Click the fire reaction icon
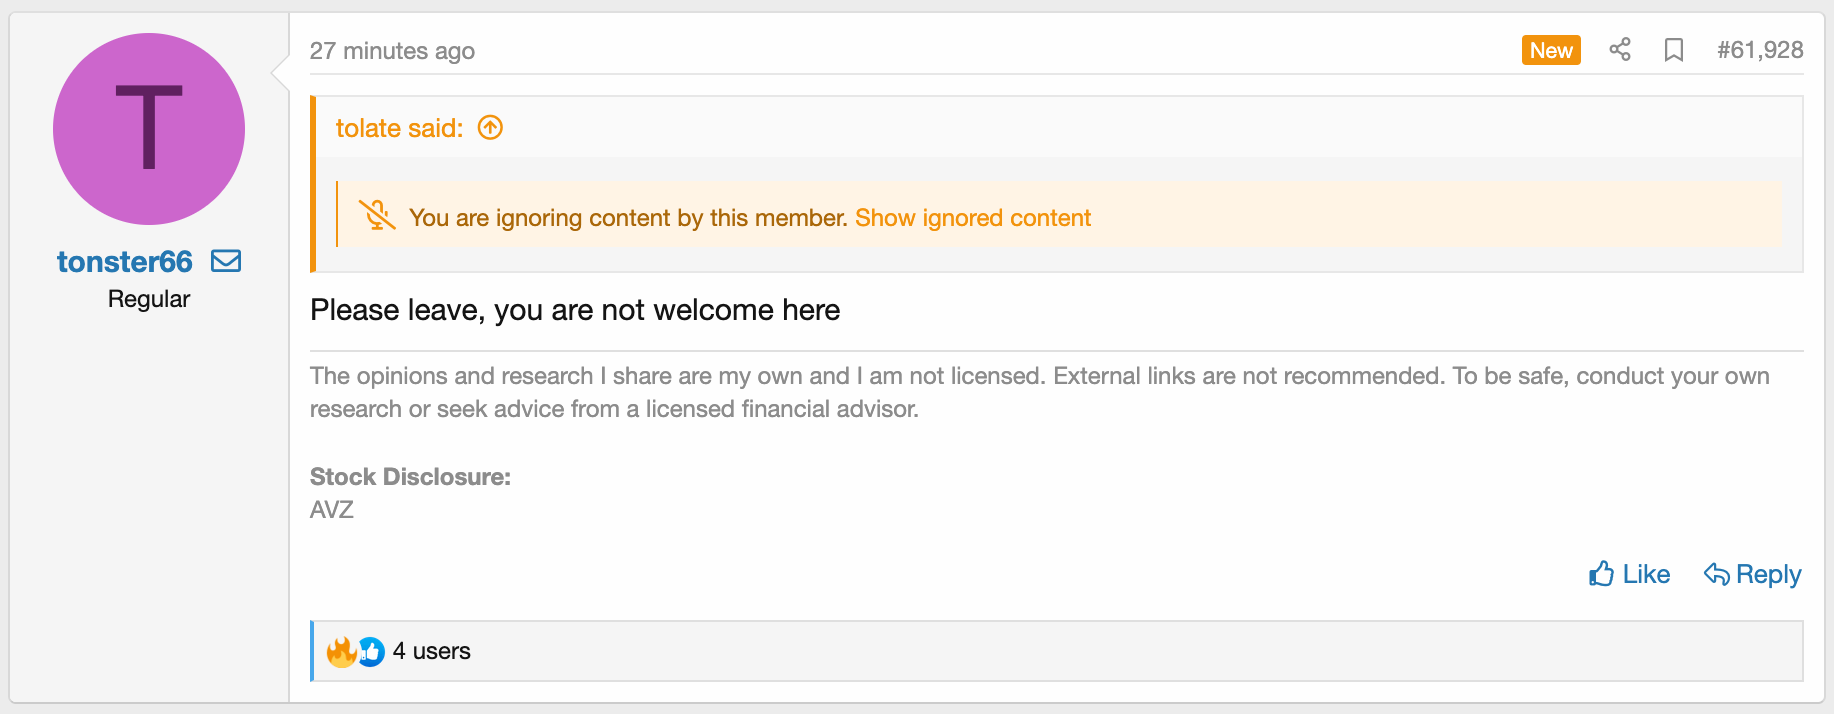The height and width of the screenshot is (714, 1834). tap(341, 652)
